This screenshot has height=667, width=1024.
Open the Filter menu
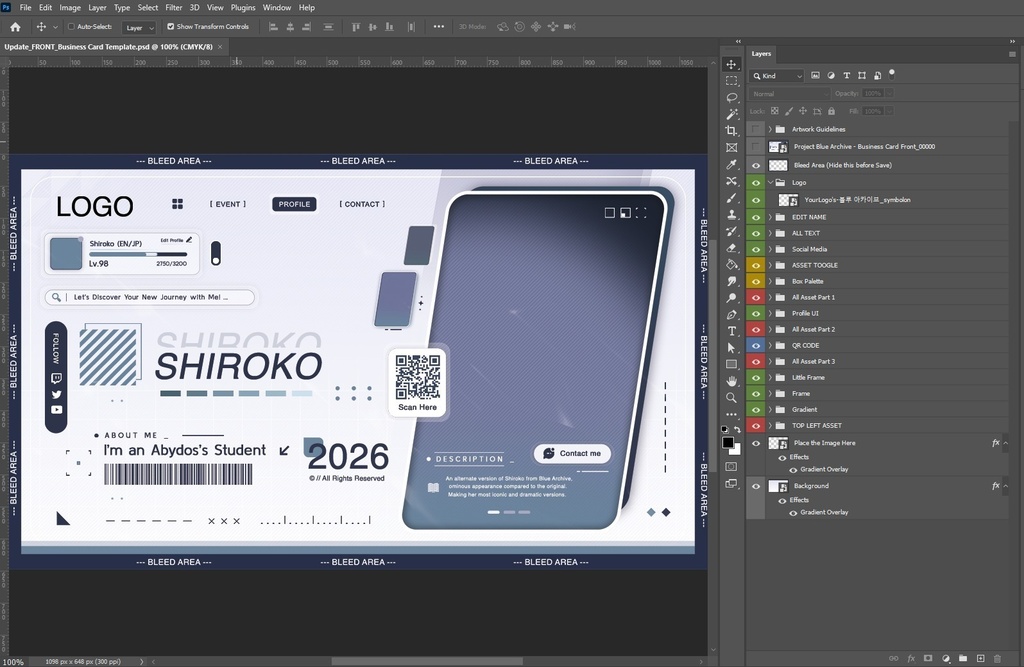[x=174, y=8]
